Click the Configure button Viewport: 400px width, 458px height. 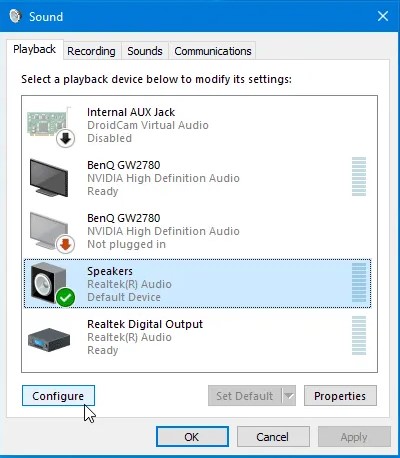58,396
